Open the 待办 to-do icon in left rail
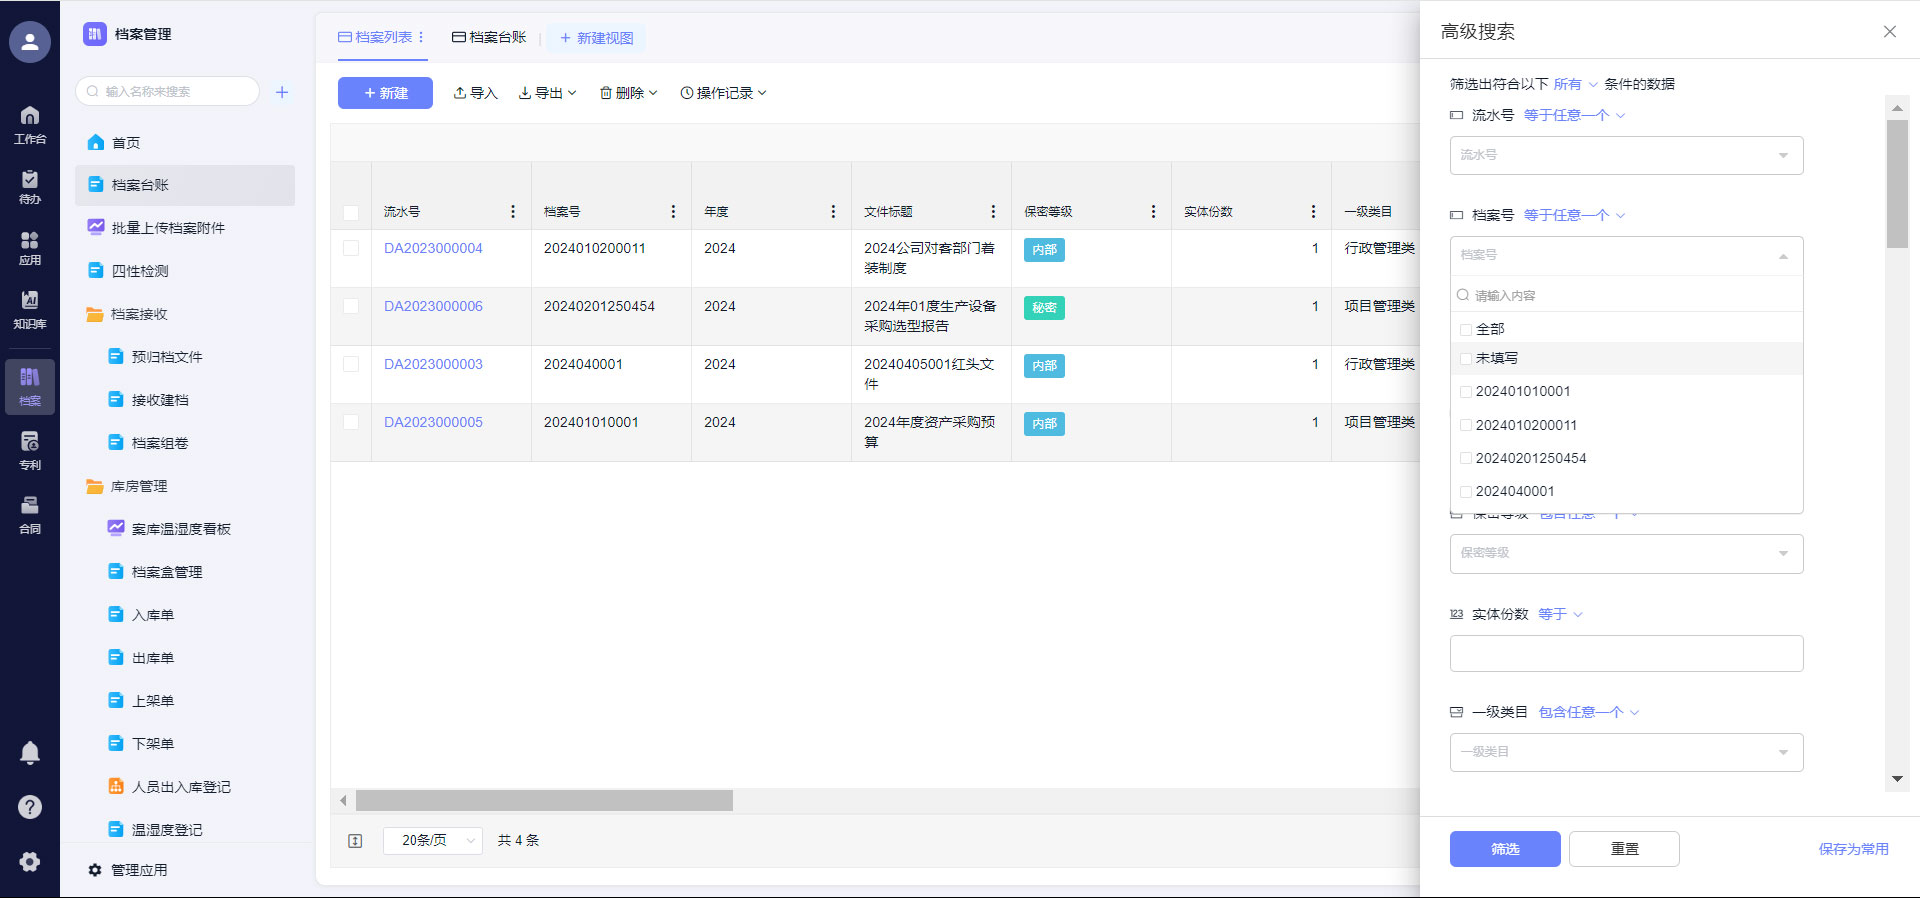The height and width of the screenshot is (898, 1920). coord(30,186)
